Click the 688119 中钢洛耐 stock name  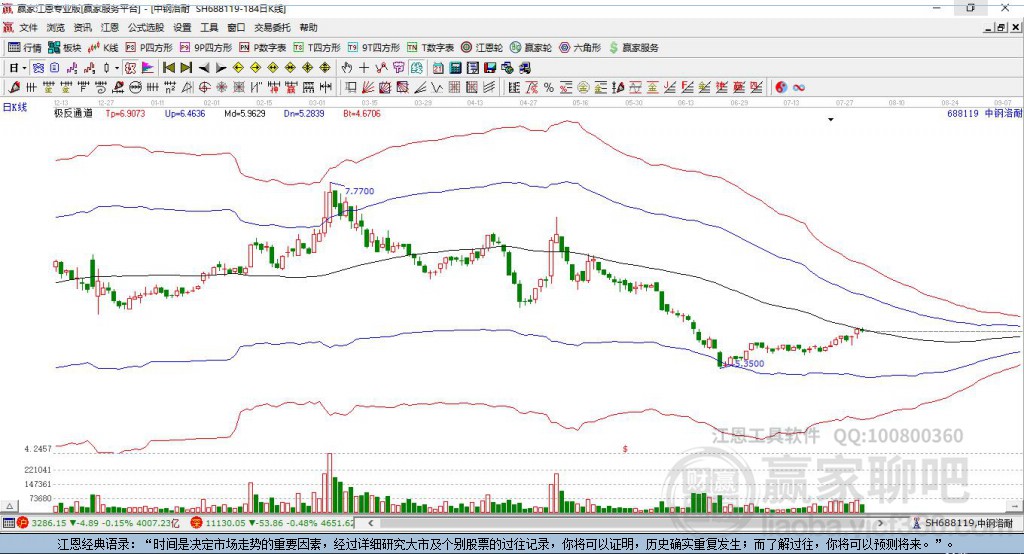click(x=984, y=113)
